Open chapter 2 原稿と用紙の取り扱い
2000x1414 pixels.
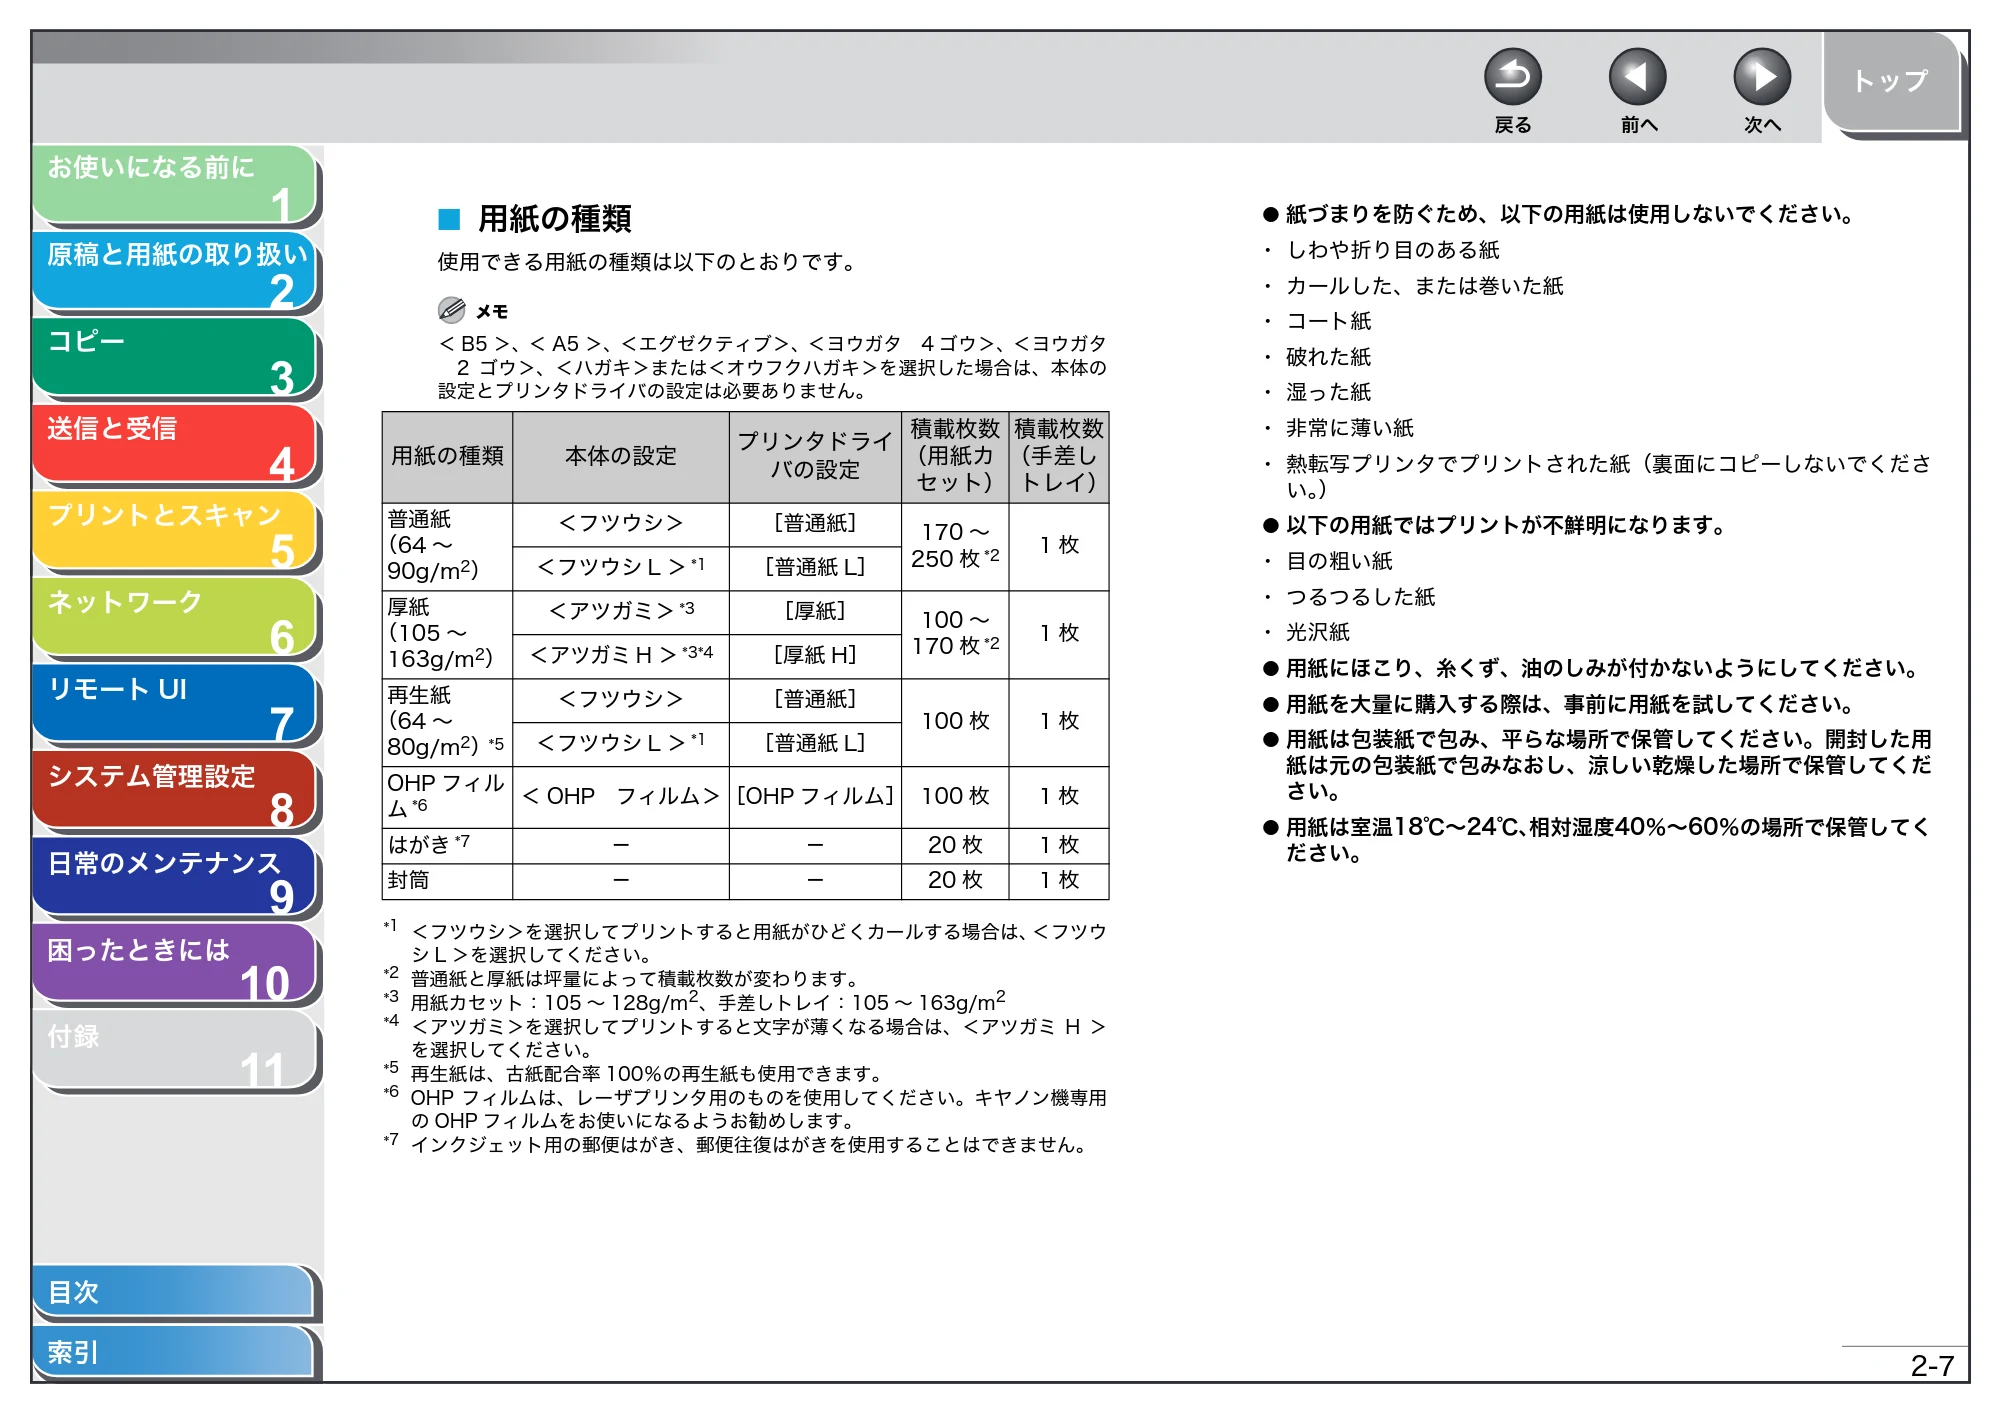click(175, 271)
